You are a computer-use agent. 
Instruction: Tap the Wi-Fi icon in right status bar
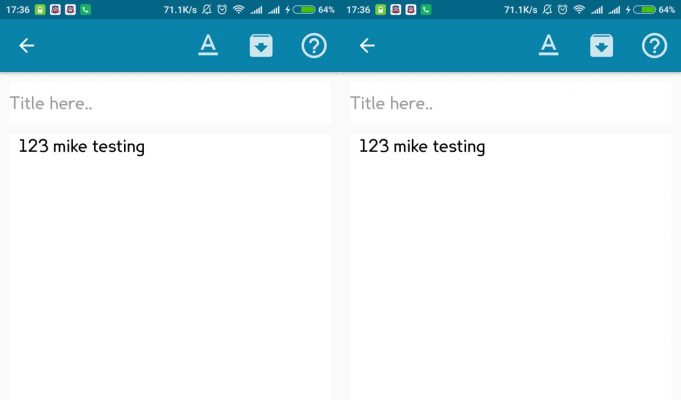[x=579, y=10]
